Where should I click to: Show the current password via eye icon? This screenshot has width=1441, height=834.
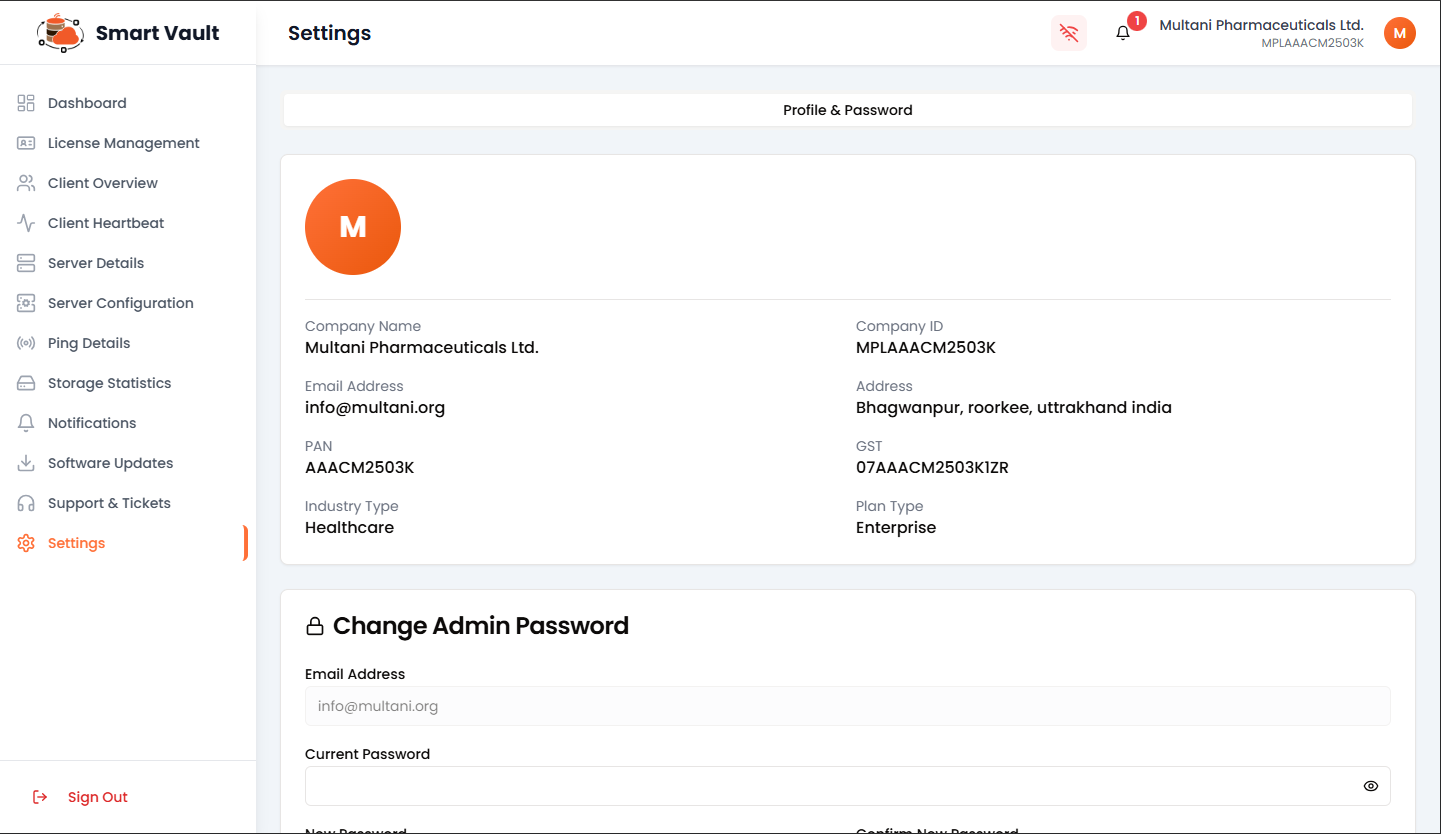point(1370,786)
